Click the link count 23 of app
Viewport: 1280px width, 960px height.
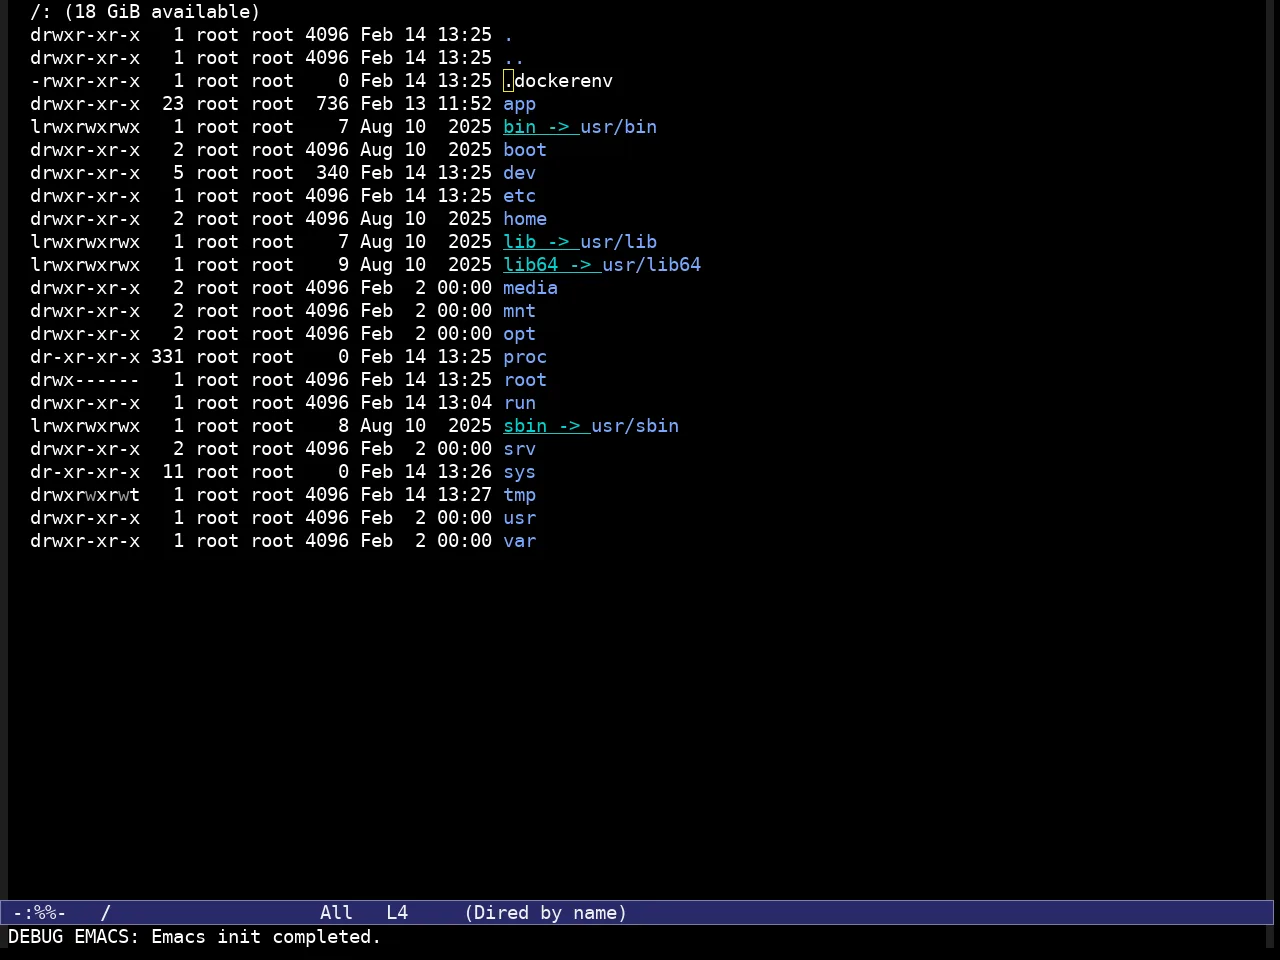[x=173, y=104]
